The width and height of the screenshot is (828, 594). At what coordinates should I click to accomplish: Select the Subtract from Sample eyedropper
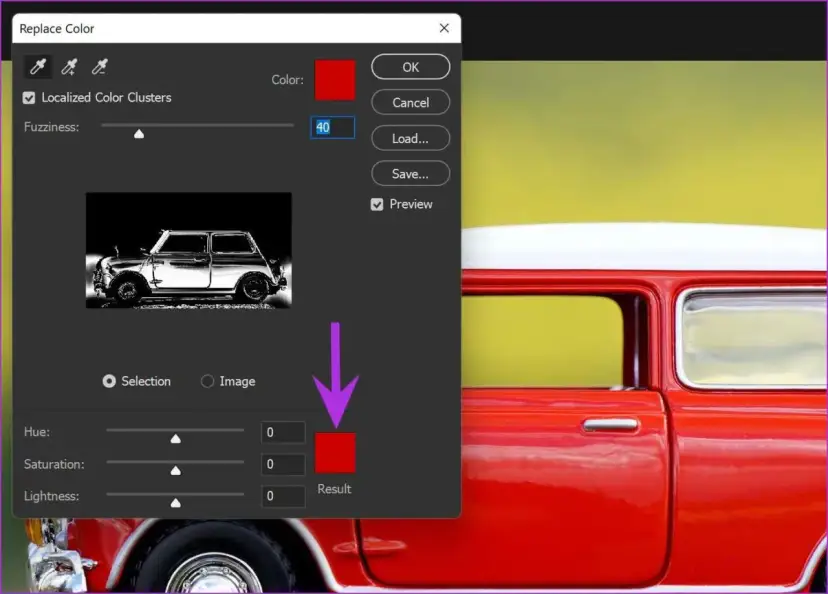pyautogui.click(x=98, y=66)
